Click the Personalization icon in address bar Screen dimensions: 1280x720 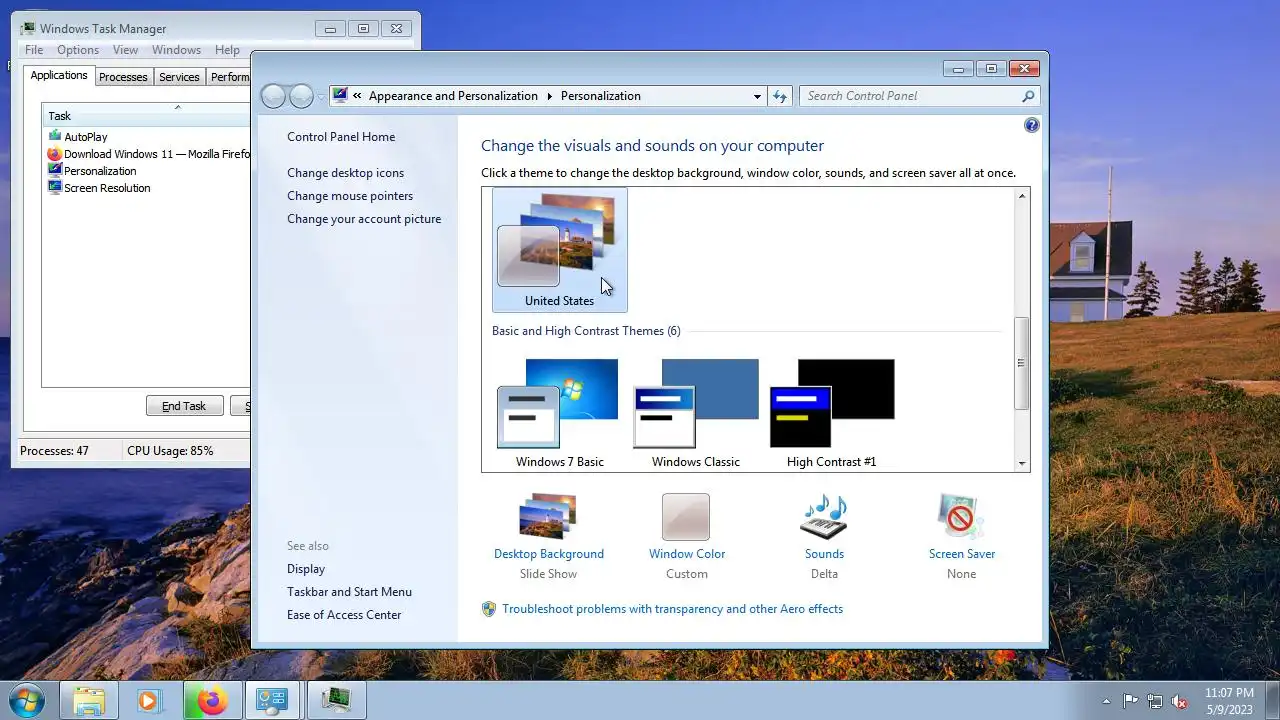click(x=341, y=96)
